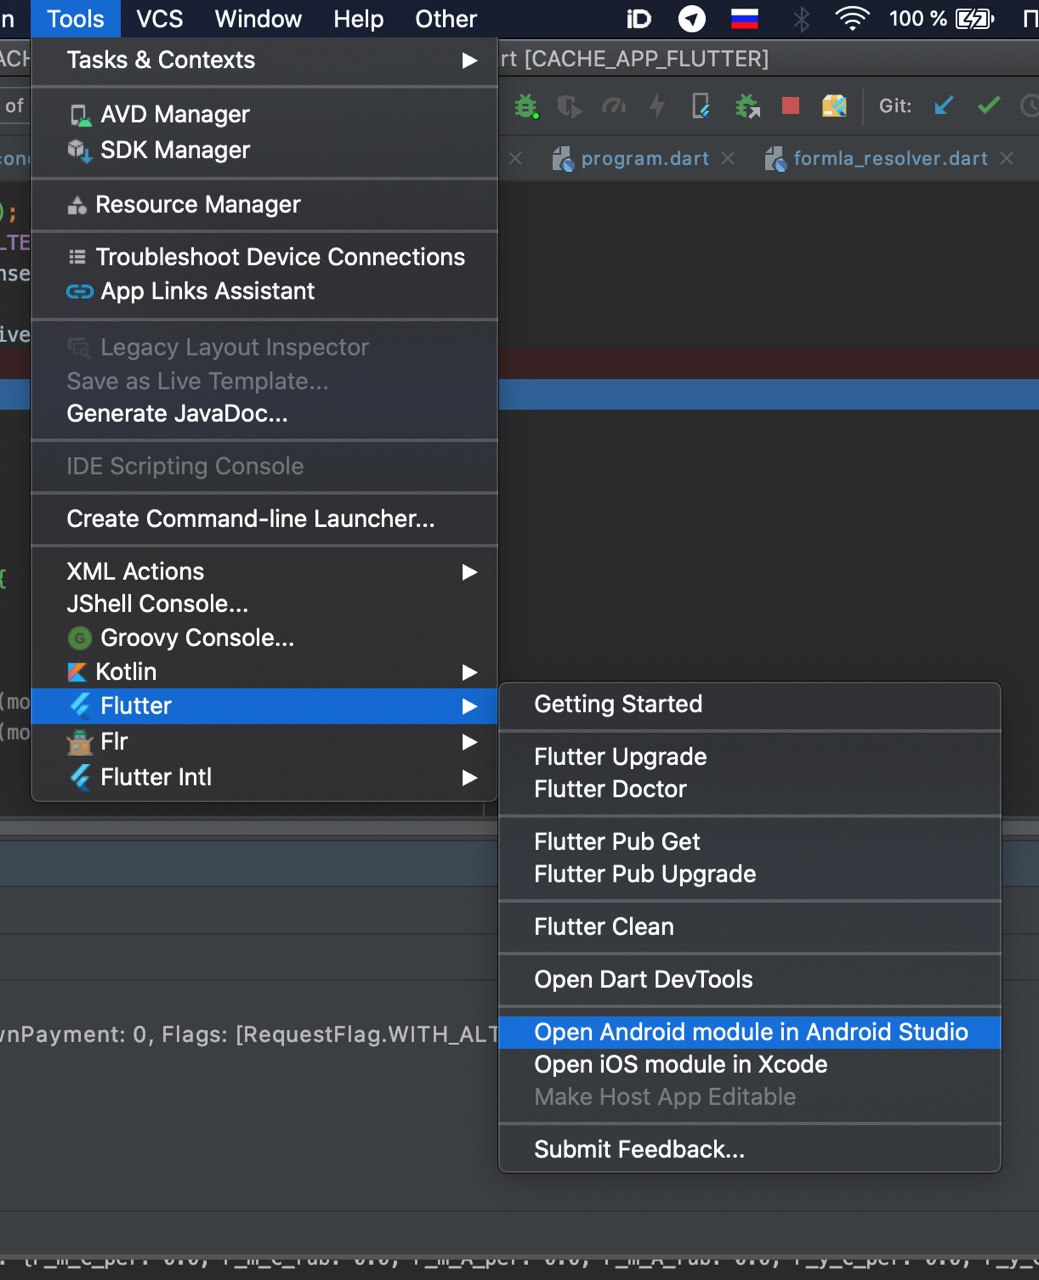This screenshot has height=1280, width=1039.
Task: Open AVD Manager from Tools menu
Action: pos(265,115)
